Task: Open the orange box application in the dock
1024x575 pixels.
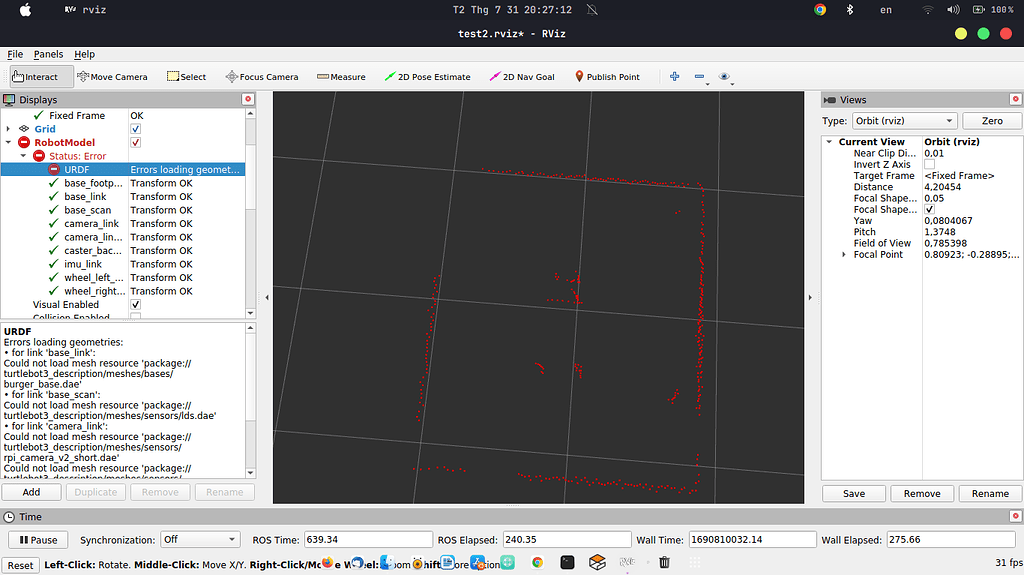Action: (x=598, y=562)
